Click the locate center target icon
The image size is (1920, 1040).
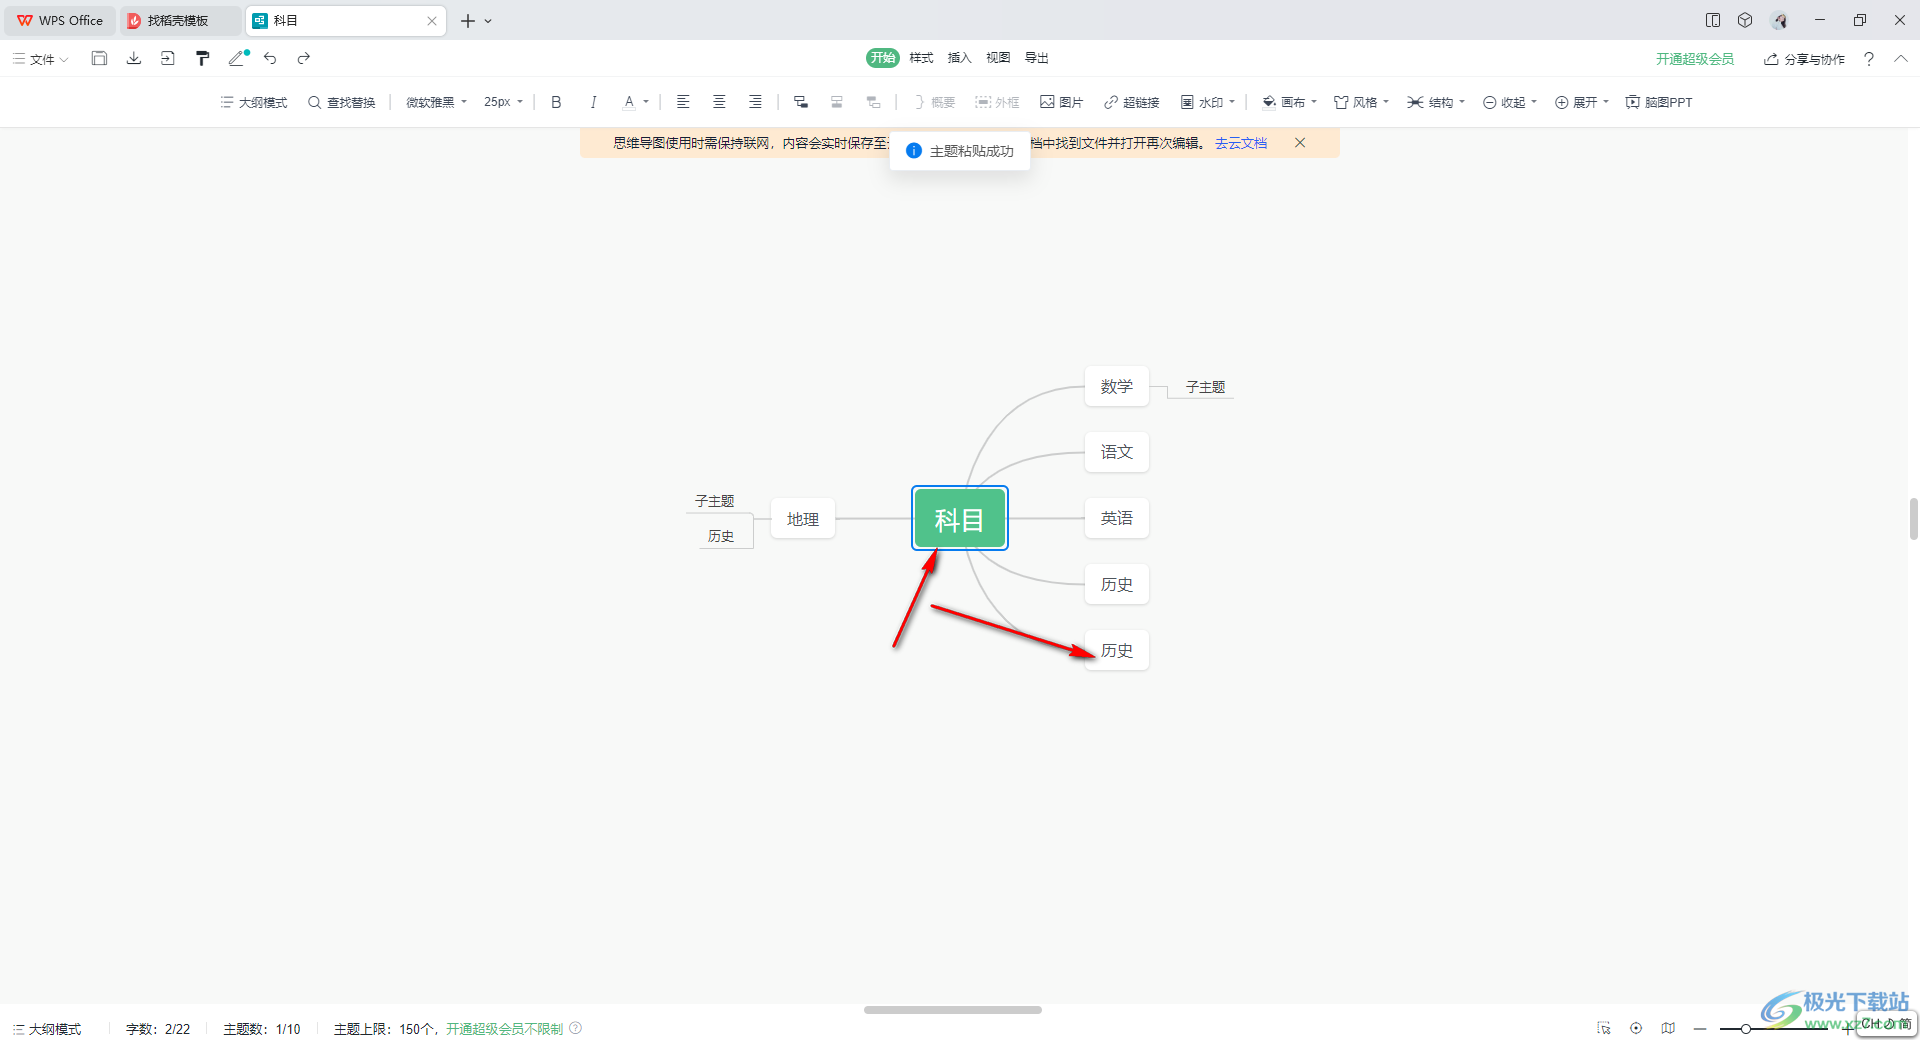tap(1636, 1028)
